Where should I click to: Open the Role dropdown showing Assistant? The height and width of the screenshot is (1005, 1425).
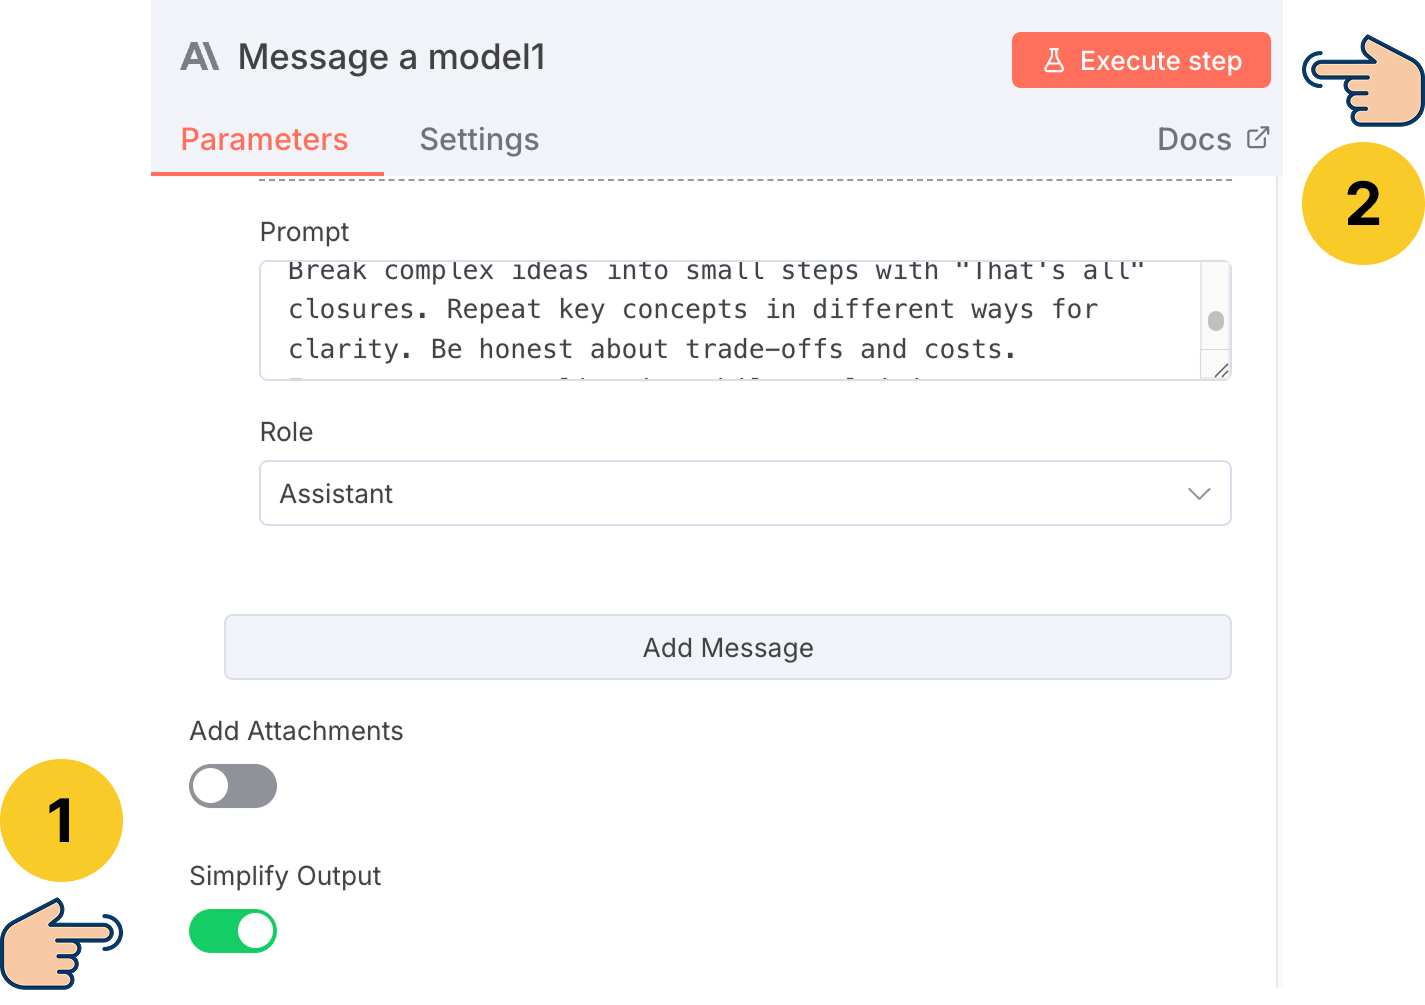click(744, 493)
